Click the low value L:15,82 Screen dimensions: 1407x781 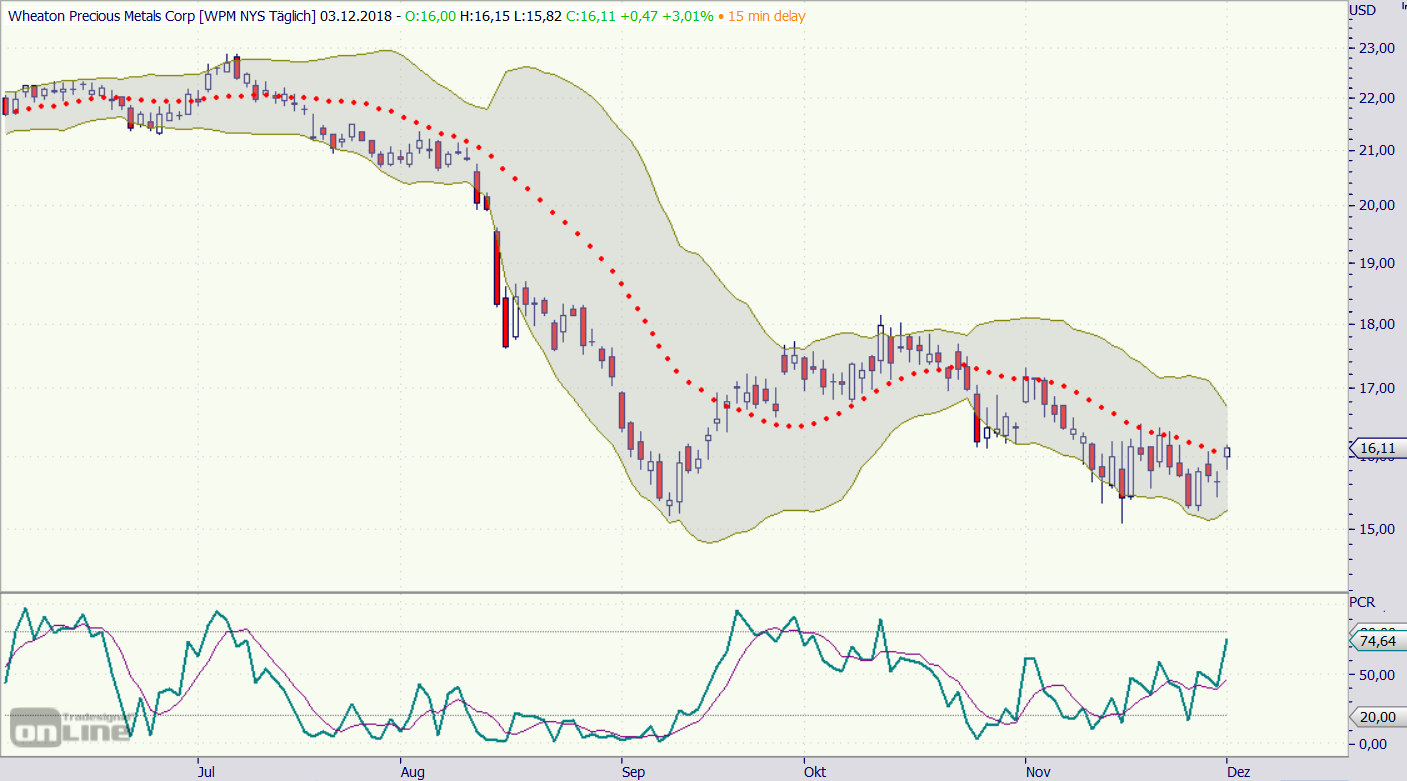click(x=537, y=16)
